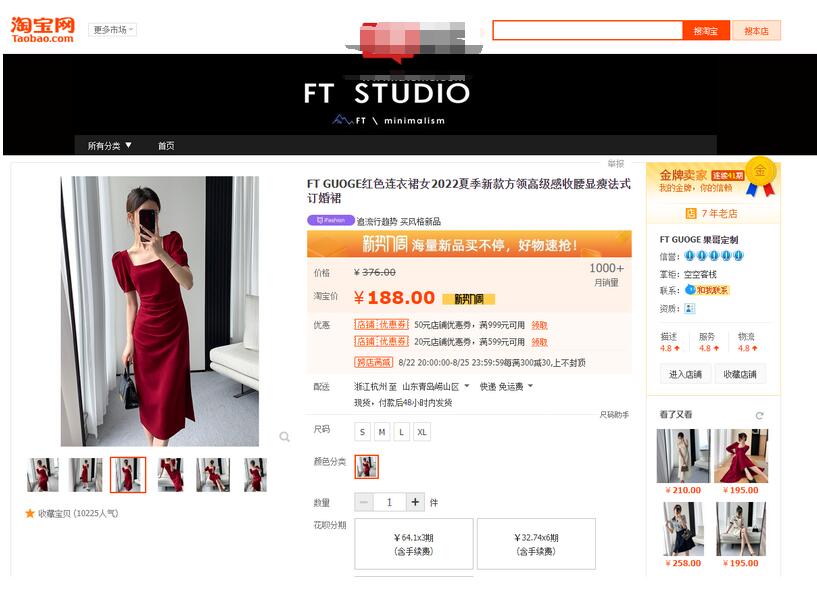Decrease quantity with the minus button

click(x=364, y=502)
